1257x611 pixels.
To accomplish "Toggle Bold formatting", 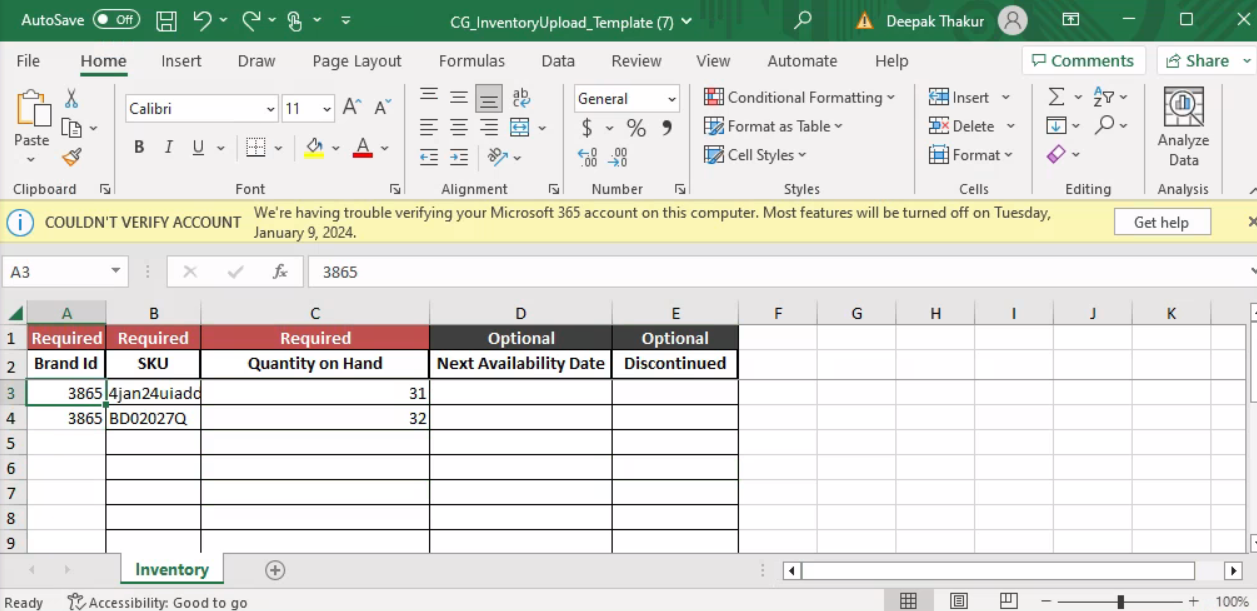I will click(139, 148).
